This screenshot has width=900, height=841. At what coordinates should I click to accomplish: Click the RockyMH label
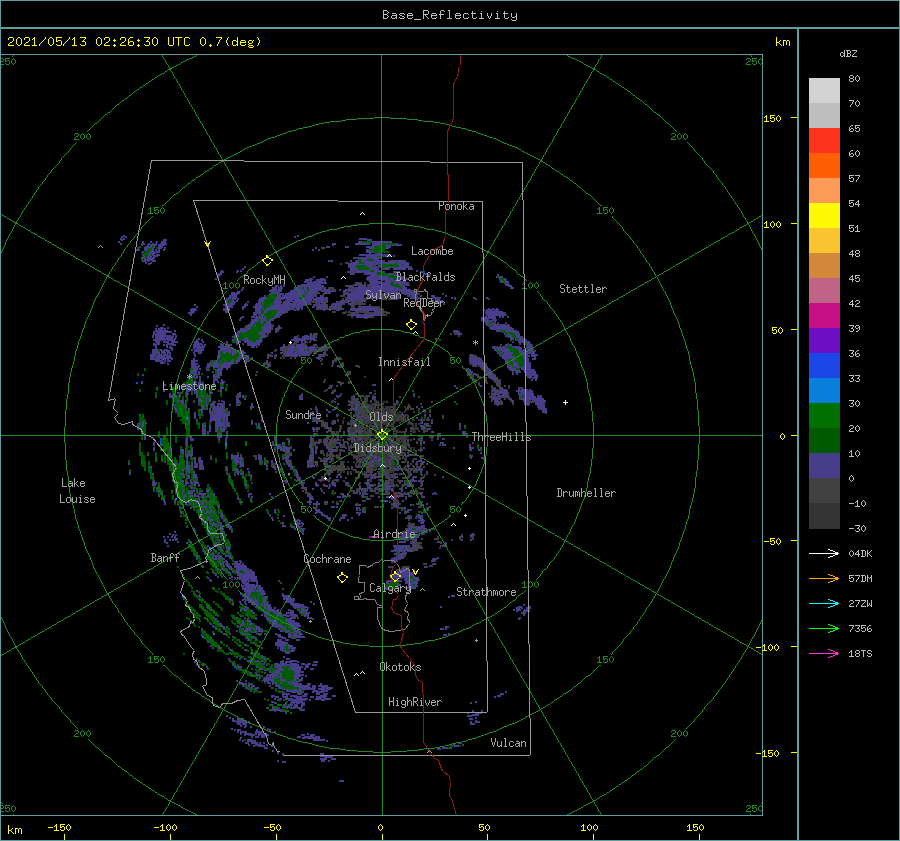264,280
